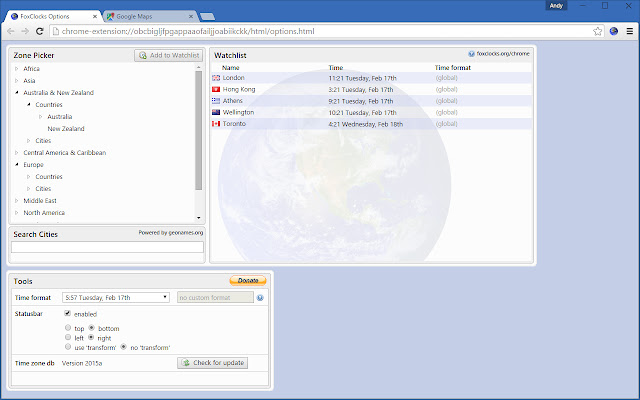This screenshot has width=640, height=400.
Task: Click the FoxClocks globe extension icon
Action: (613, 31)
